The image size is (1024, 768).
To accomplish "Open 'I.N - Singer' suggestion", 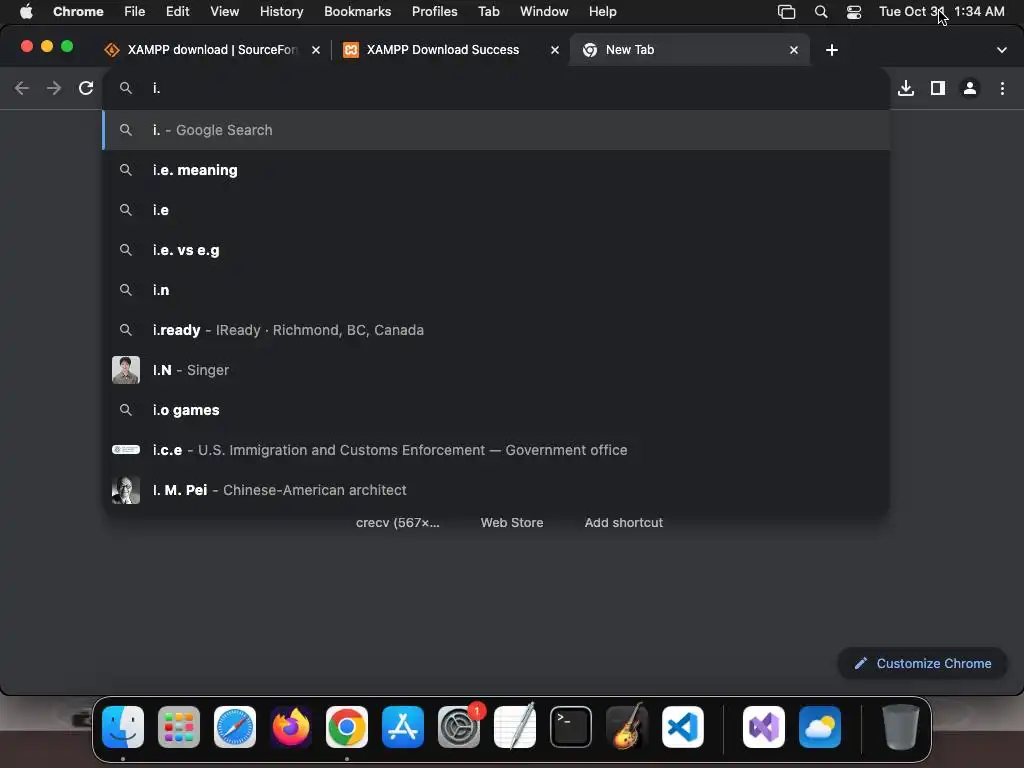I will (496, 370).
